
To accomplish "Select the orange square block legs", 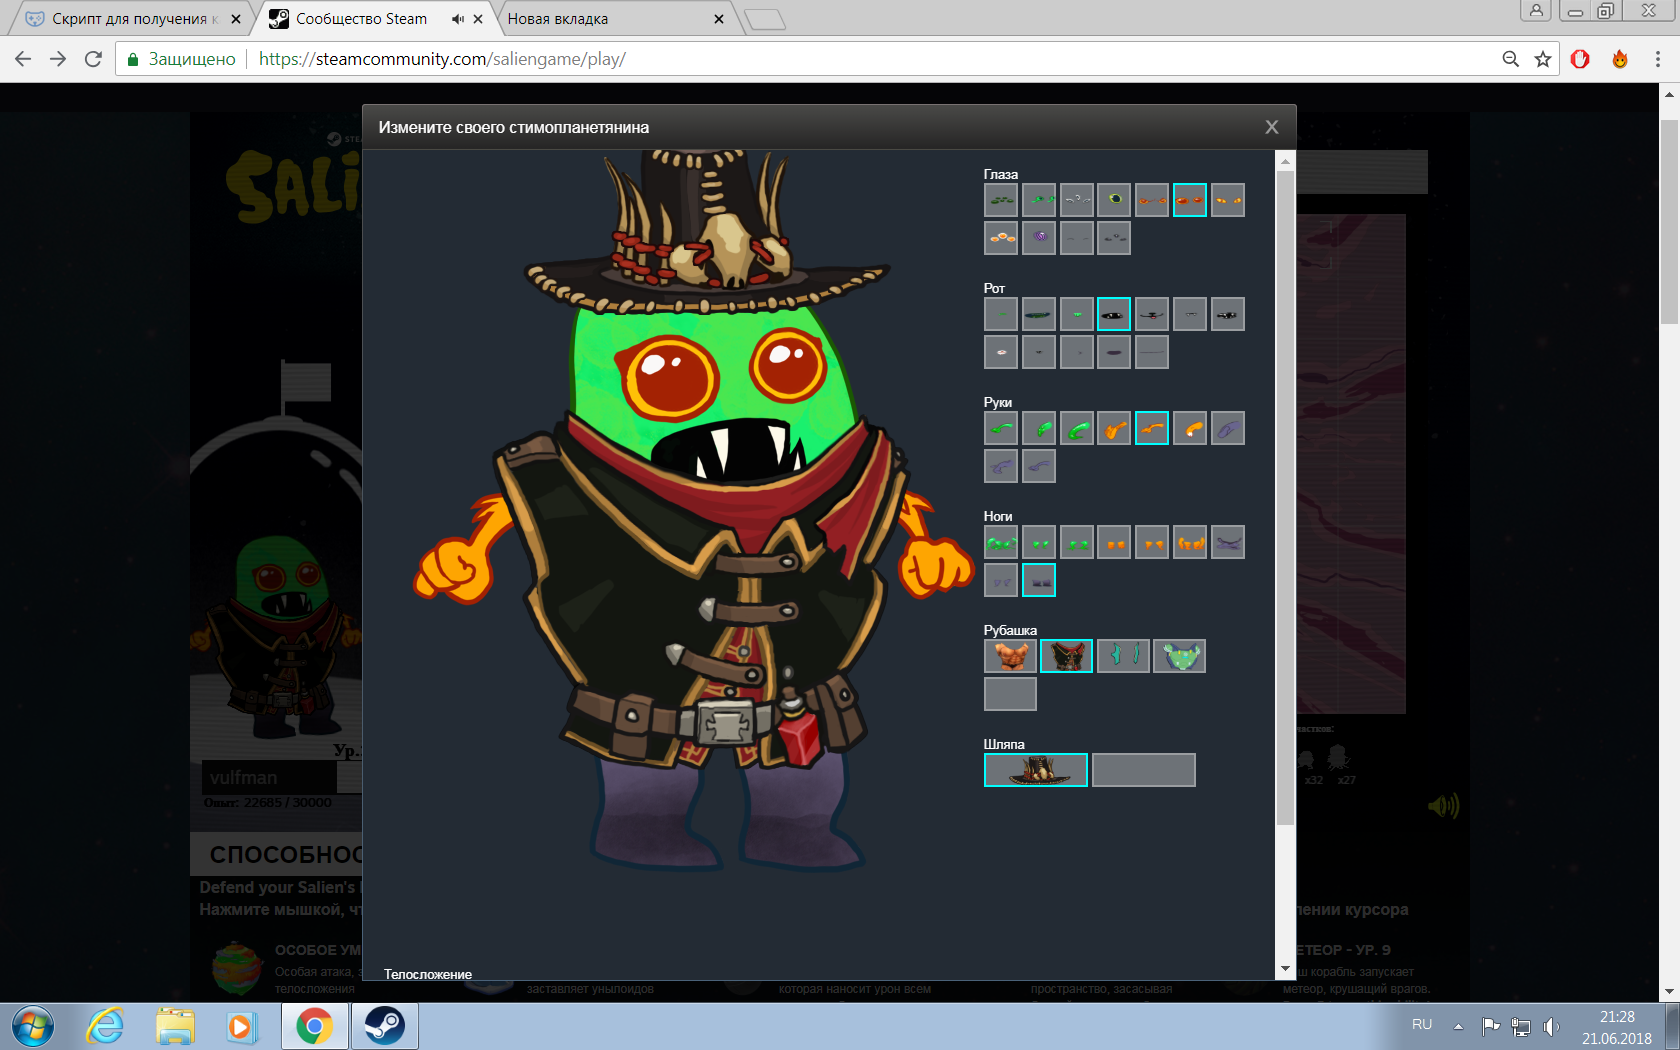I will tap(1114, 542).
